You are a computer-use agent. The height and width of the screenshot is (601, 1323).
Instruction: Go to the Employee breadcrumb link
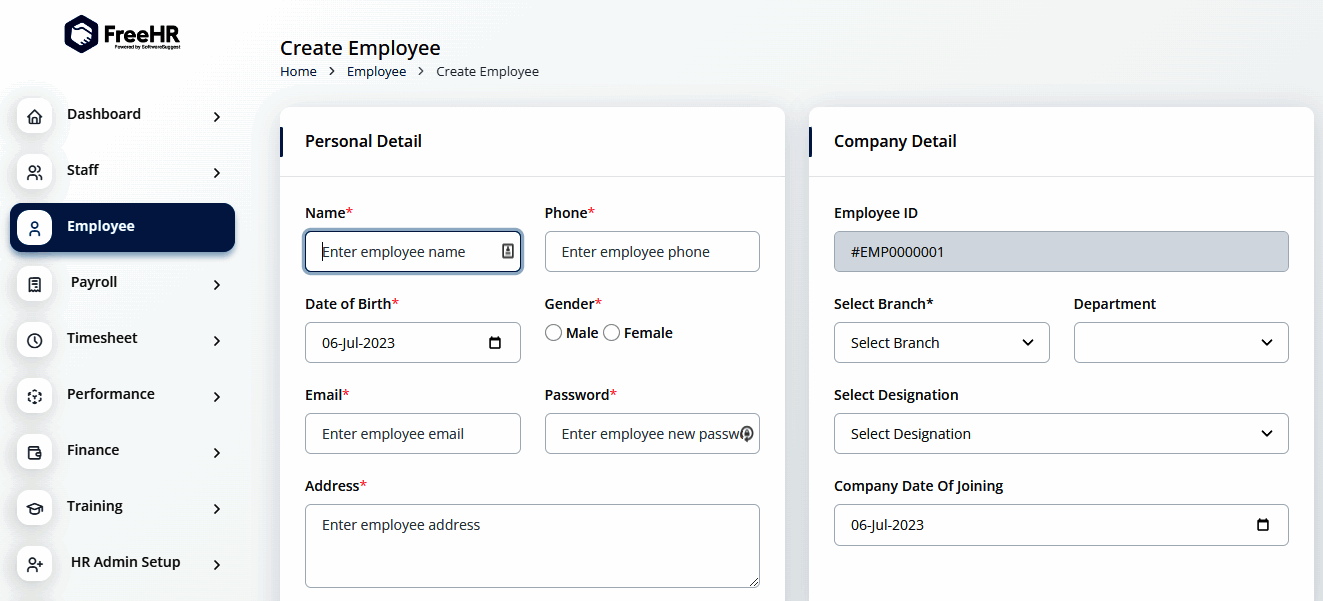point(376,72)
